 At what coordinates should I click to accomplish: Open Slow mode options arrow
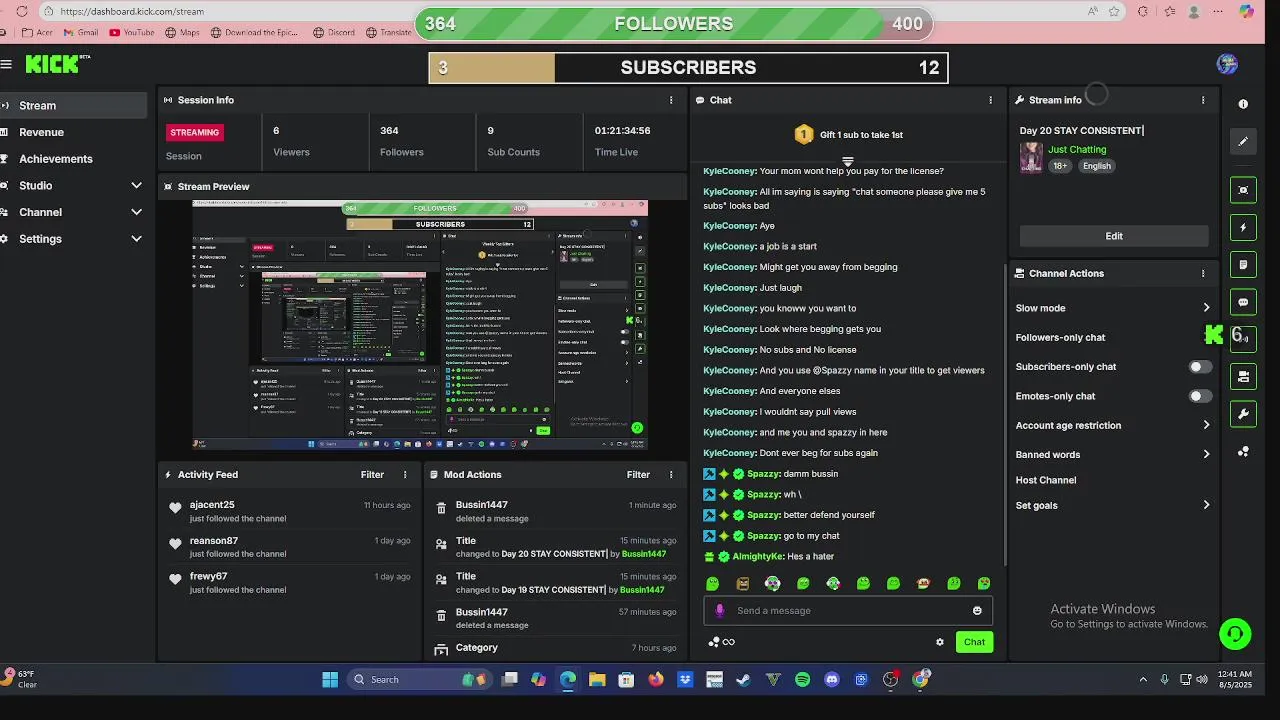1206,308
